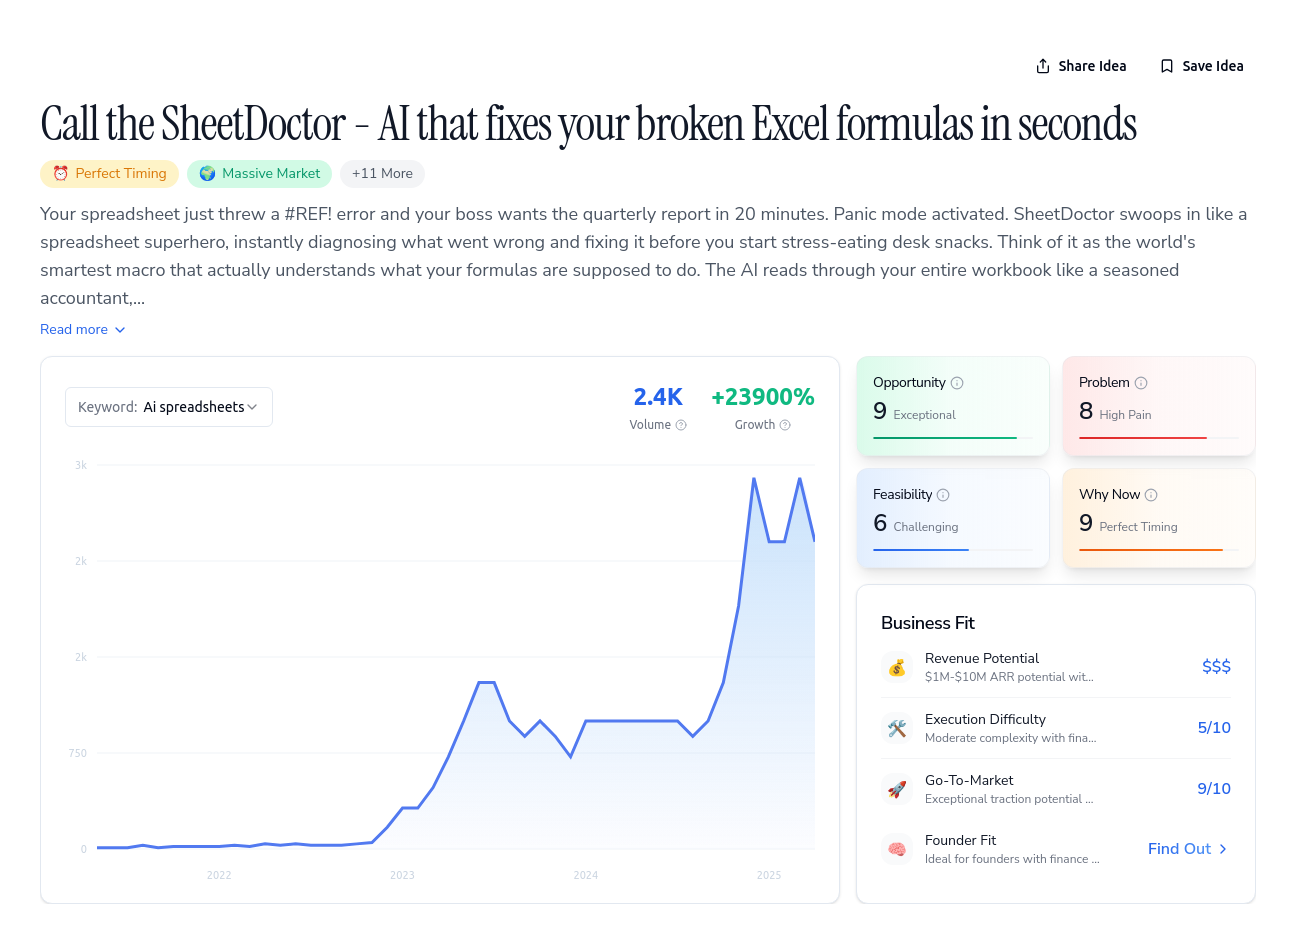The height and width of the screenshot is (944, 1296).
Task: Click the info icon beside Why Now
Action: (1151, 495)
